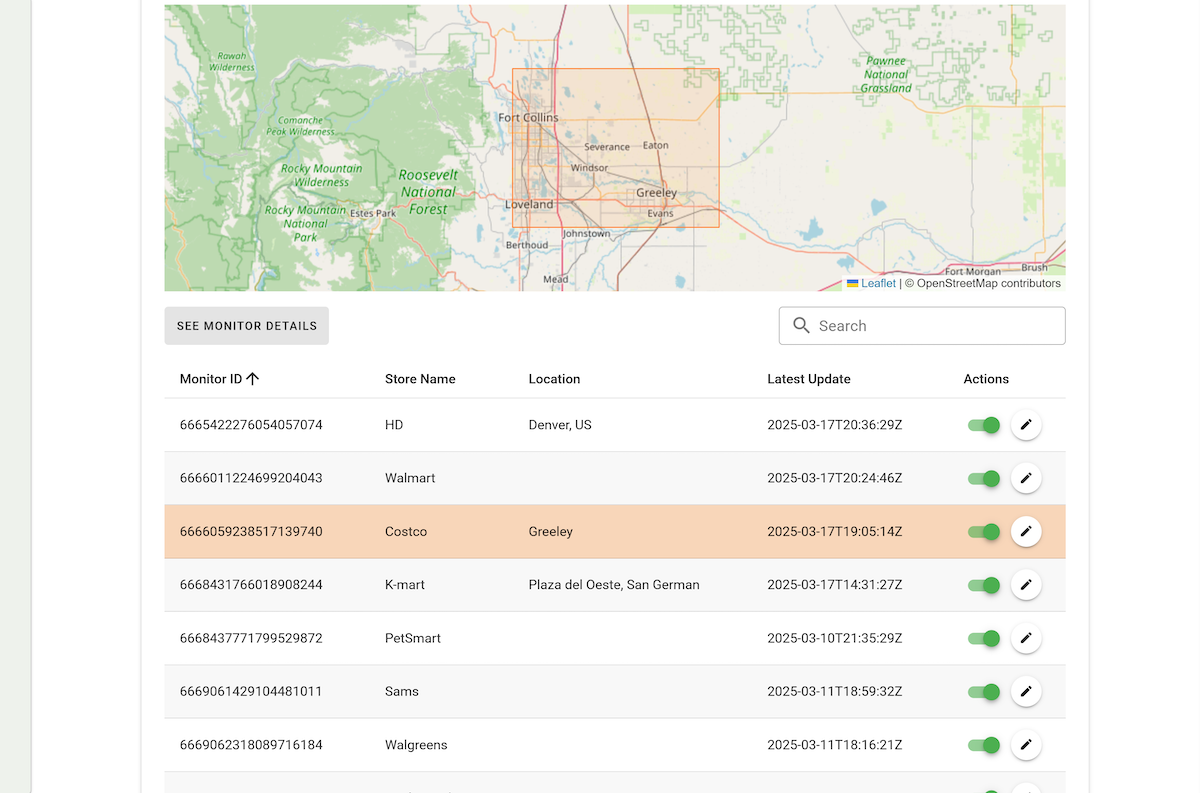Click timestamp 2025-03-10T21:35:29Z
The width and height of the screenshot is (1200, 793).
tap(835, 638)
